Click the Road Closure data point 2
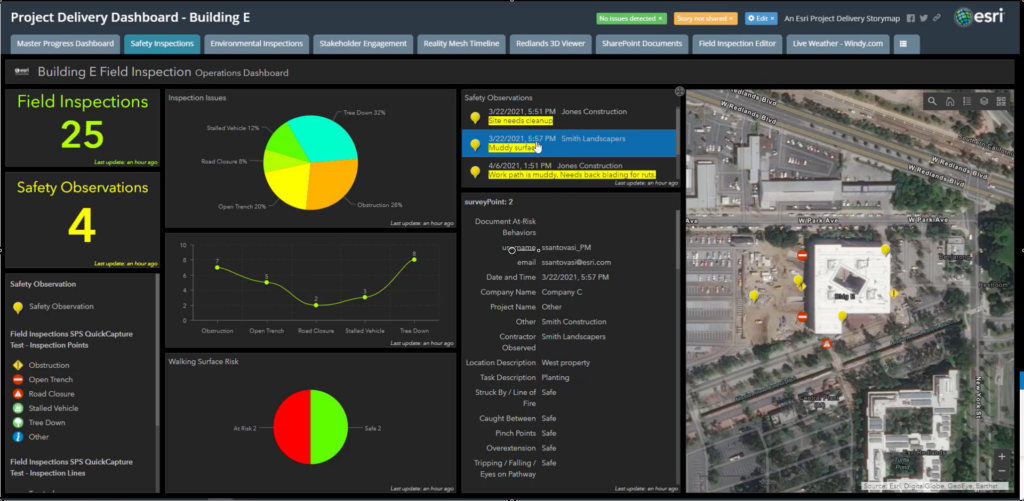The width and height of the screenshot is (1024, 501). pos(316,305)
